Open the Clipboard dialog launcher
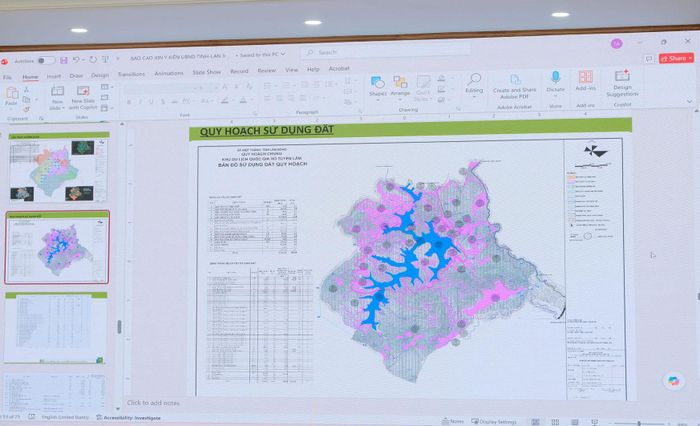Image resolution: width=700 pixels, height=426 pixels. (x=42, y=118)
